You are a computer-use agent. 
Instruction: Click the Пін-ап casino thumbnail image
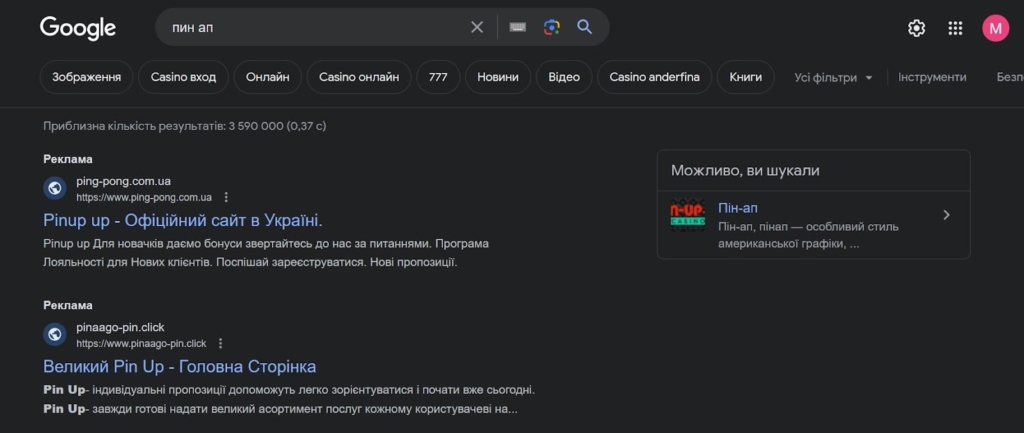(x=688, y=215)
